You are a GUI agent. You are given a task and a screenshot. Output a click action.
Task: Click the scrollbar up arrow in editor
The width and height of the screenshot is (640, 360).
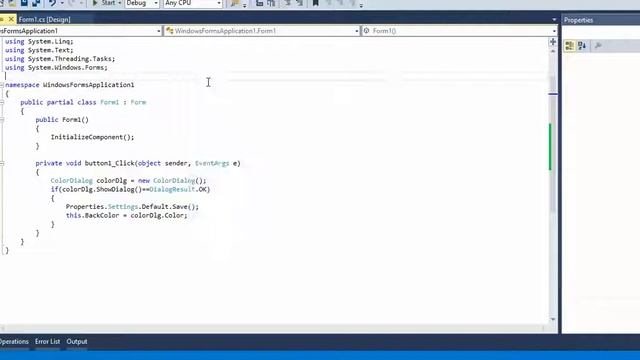(x=553, y=51)
